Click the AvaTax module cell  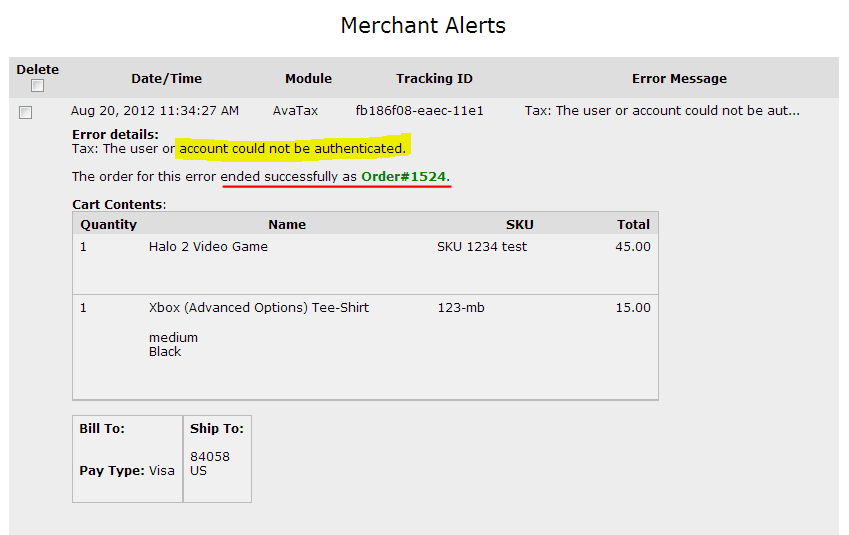tap(295, 111)
